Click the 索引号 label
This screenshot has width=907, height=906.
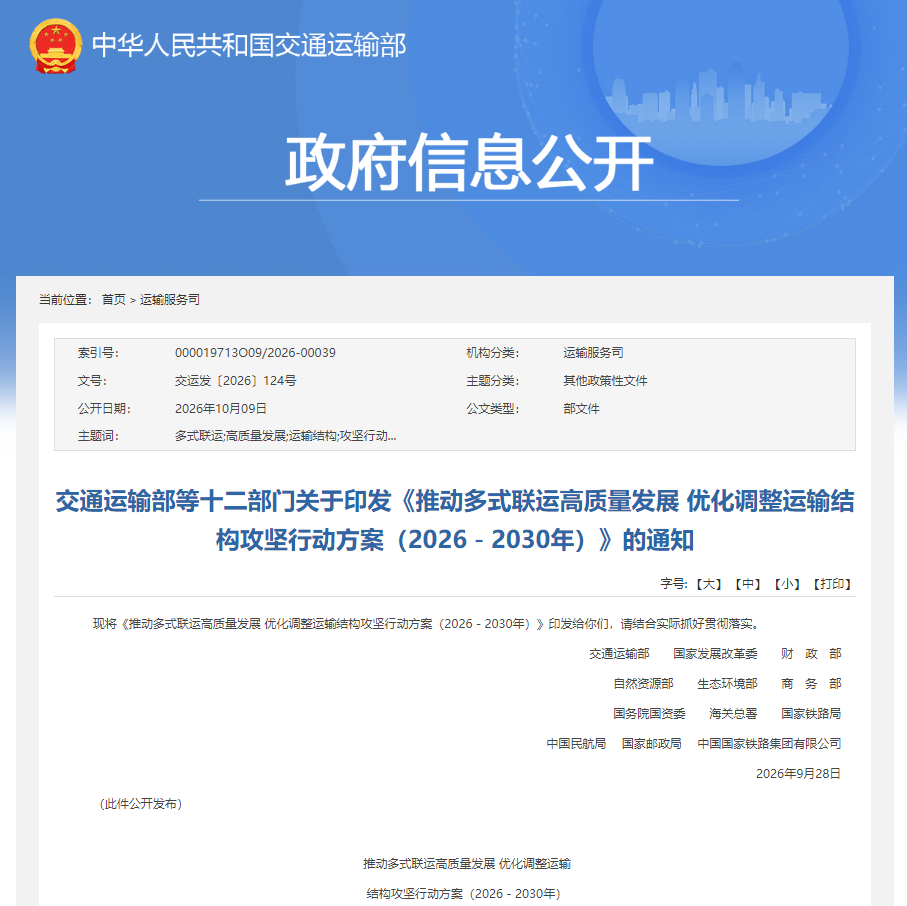pyautogui.click(x=98, y=353)
